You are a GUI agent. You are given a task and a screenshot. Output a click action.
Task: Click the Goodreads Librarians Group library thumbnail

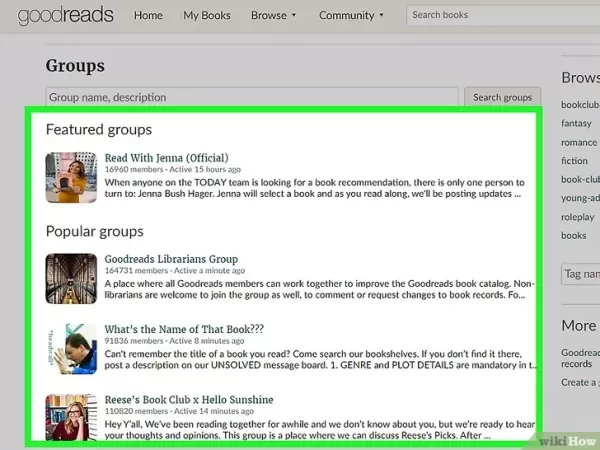(x=71, y=279)
